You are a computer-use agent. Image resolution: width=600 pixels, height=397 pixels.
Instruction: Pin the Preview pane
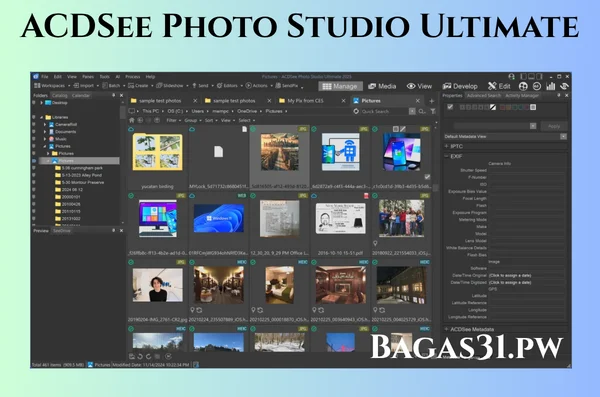pyautogui.click(x=113, y=230)
